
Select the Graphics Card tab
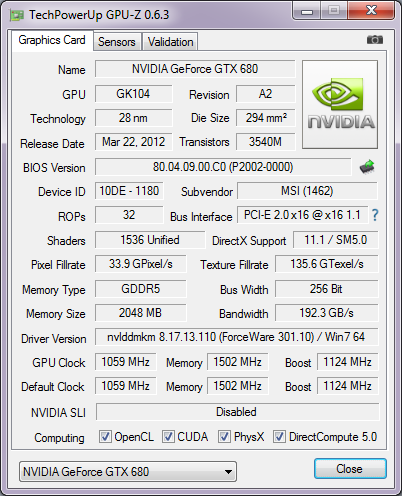[52, 40]
